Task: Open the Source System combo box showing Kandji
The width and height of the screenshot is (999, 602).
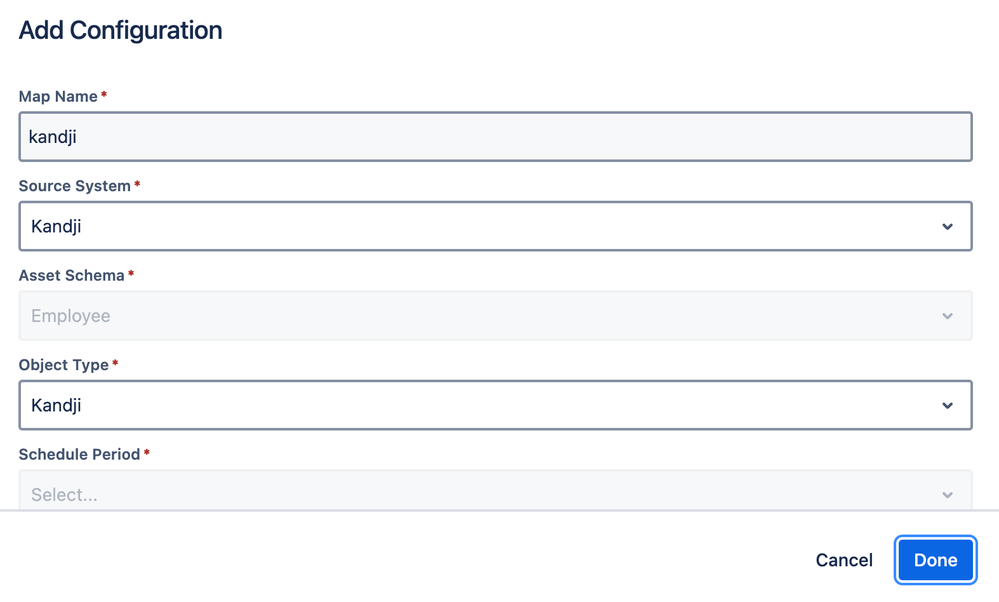Action: [480, 227]
